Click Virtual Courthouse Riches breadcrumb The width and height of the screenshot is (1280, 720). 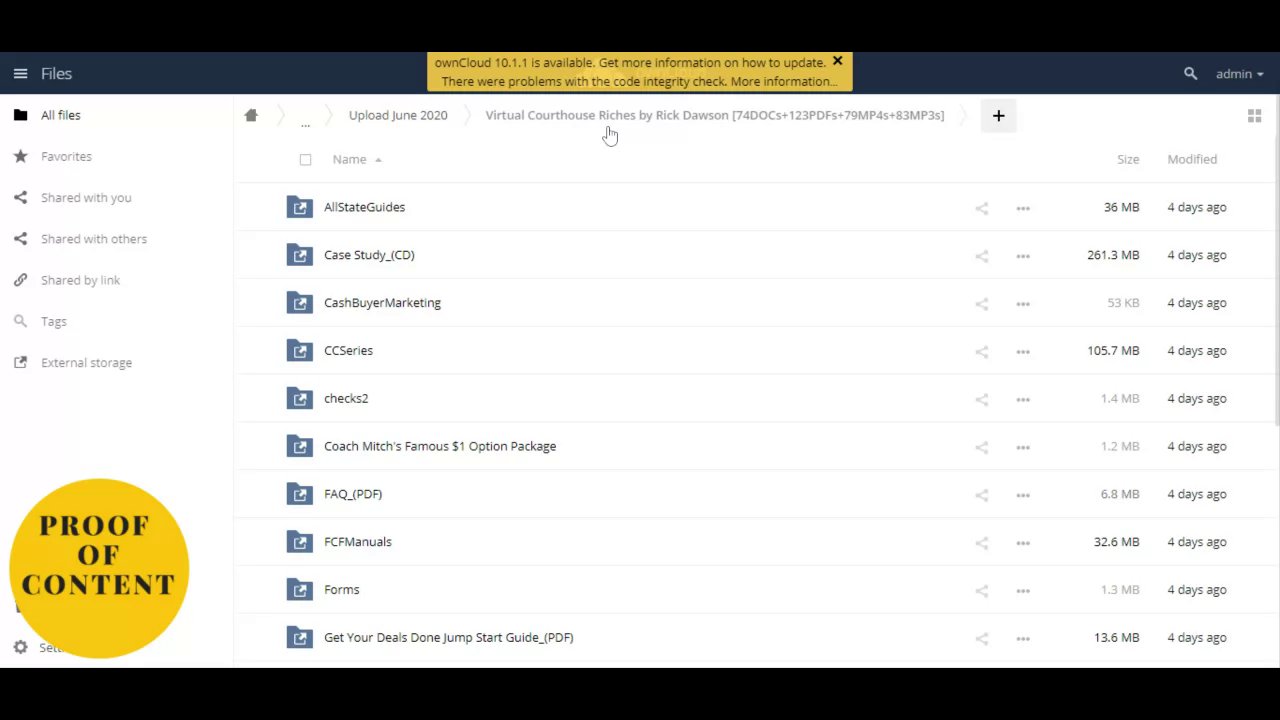coord(714,115)
